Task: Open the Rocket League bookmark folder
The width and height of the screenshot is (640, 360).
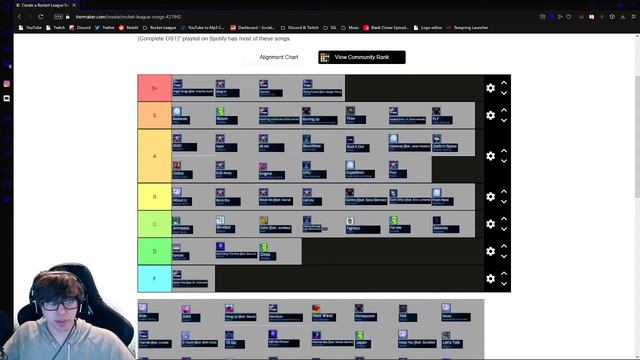Action: click(160, 28)
